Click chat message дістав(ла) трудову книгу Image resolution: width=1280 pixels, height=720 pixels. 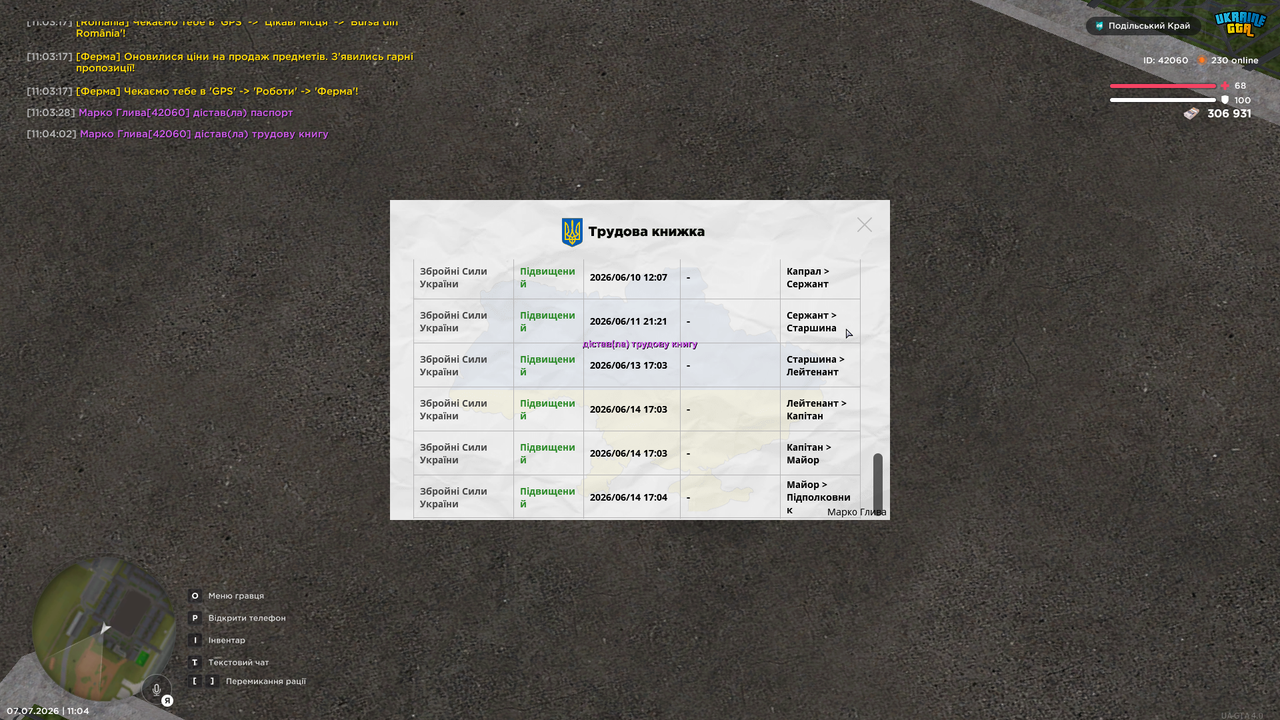pos(177,134)
